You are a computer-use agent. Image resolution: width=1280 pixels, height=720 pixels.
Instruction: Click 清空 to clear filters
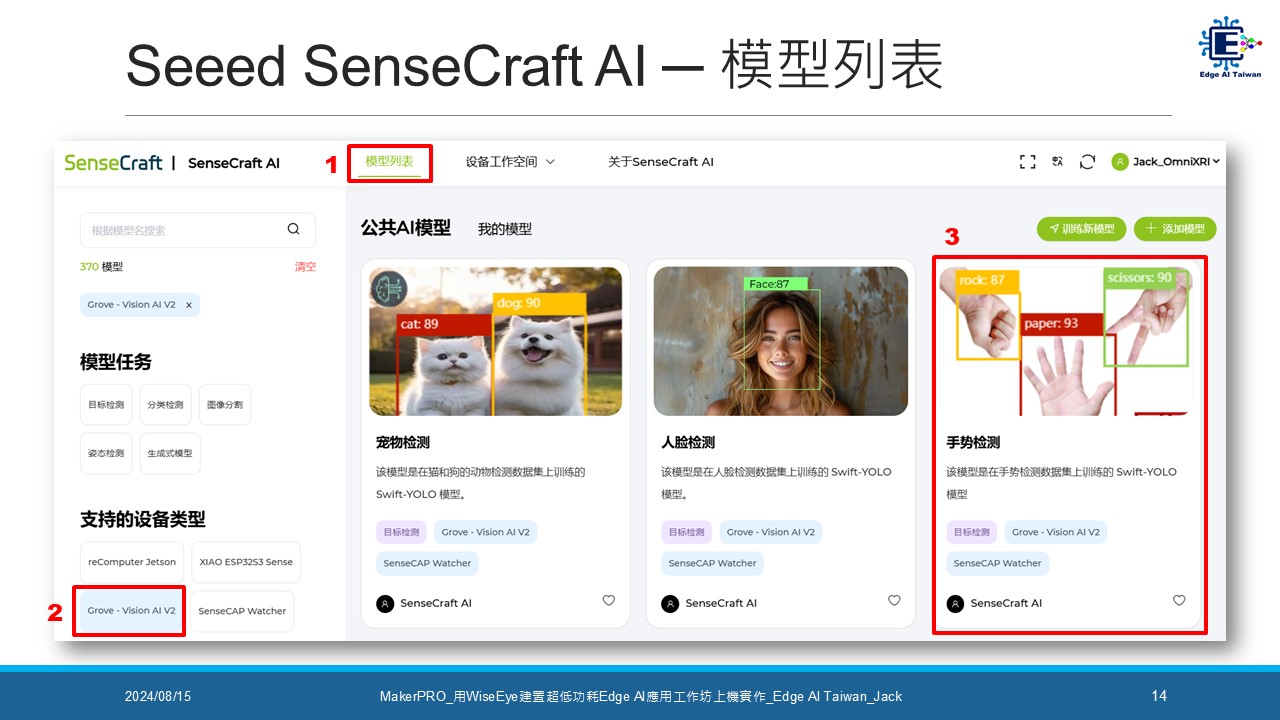click(x=305, y=267)
